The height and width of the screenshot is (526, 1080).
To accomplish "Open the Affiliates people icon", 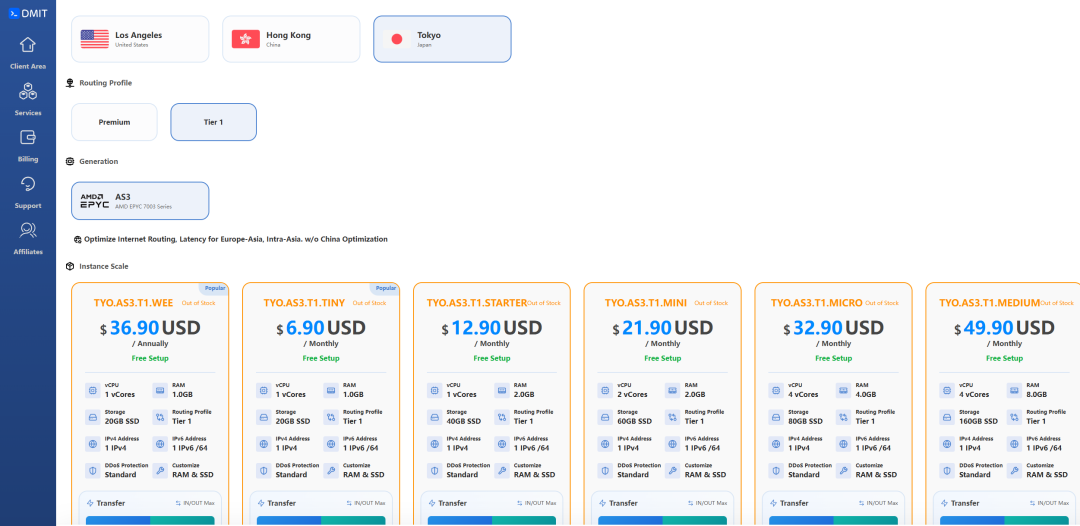I will pyautogui.click(x=28, y=230).
